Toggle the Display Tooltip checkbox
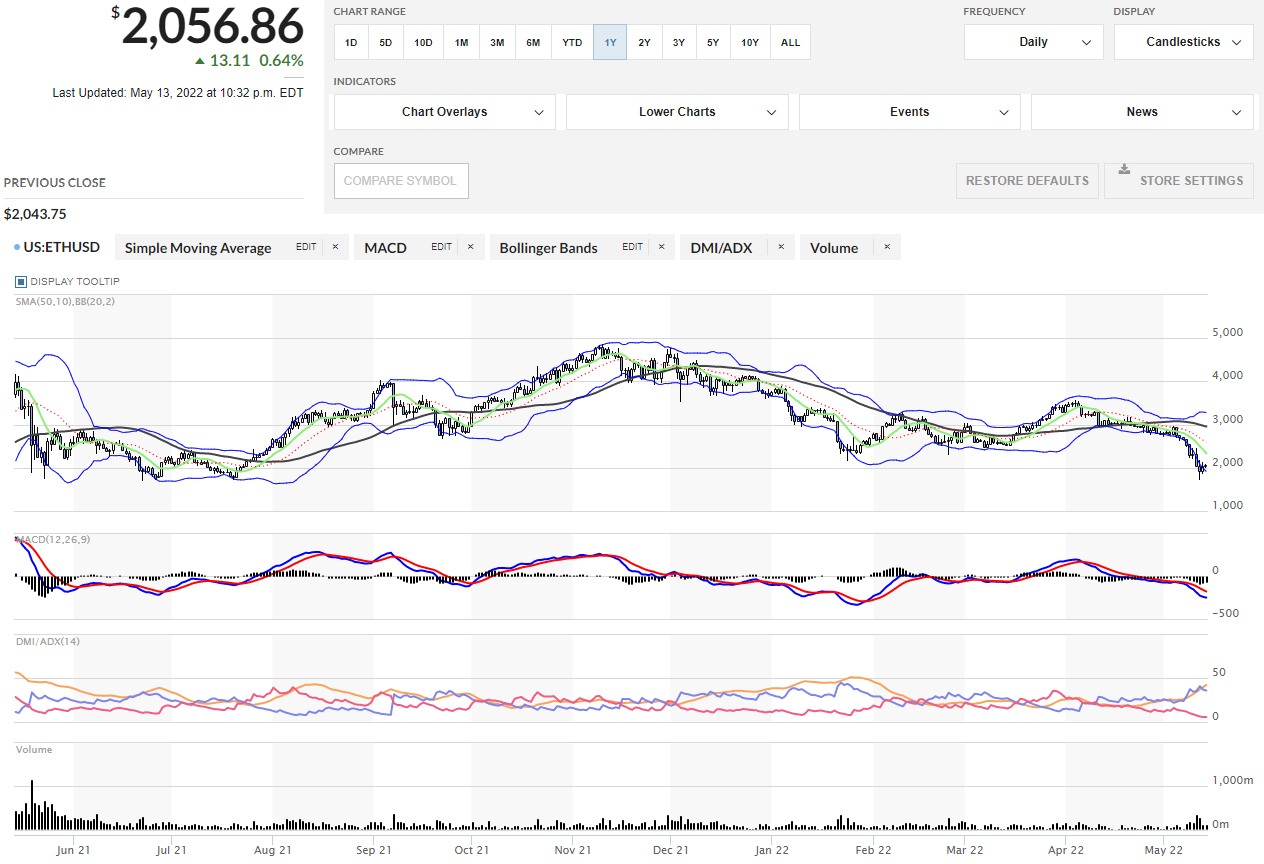 [x=21, y=282]
